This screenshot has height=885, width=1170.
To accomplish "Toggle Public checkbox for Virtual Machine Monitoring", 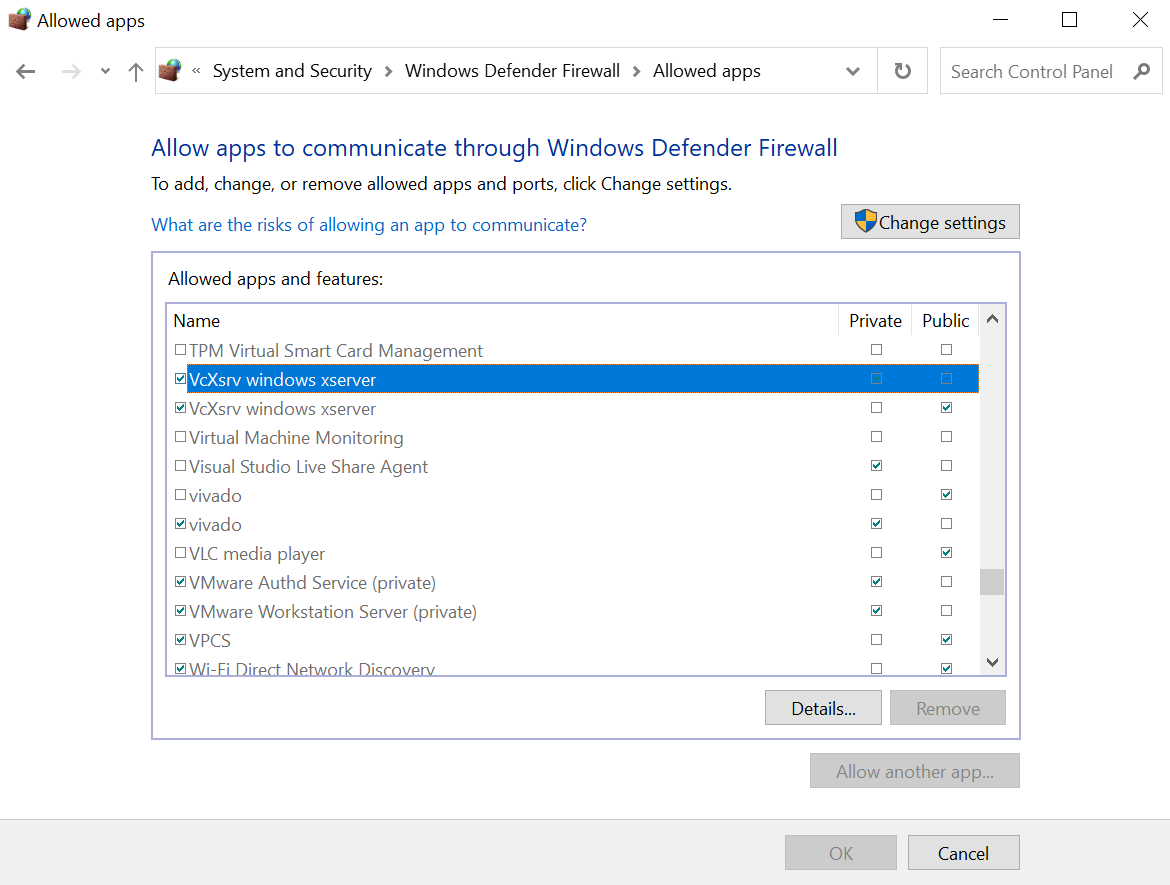I will pyautogui.click(x=946, y=437).
